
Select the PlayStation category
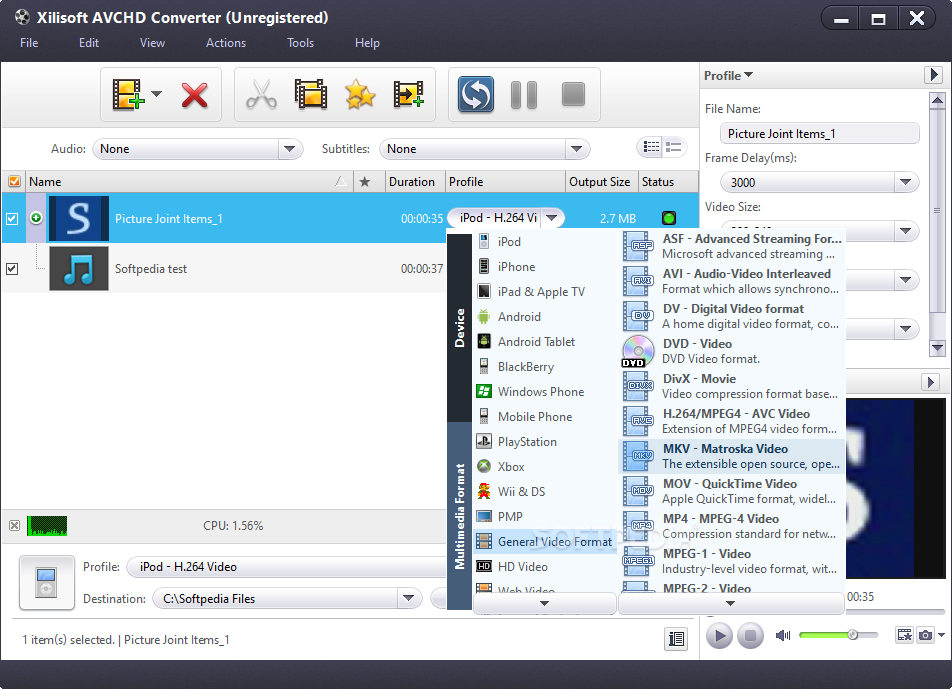pyautogui.click(x=545, y=441)
